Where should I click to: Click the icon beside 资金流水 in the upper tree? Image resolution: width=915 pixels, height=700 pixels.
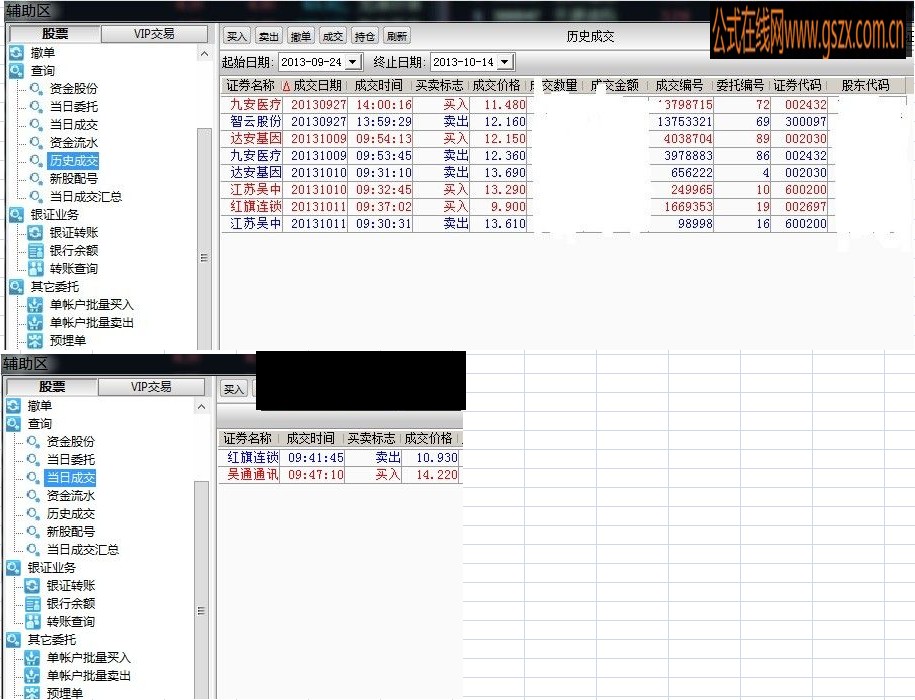pos(36,142)
